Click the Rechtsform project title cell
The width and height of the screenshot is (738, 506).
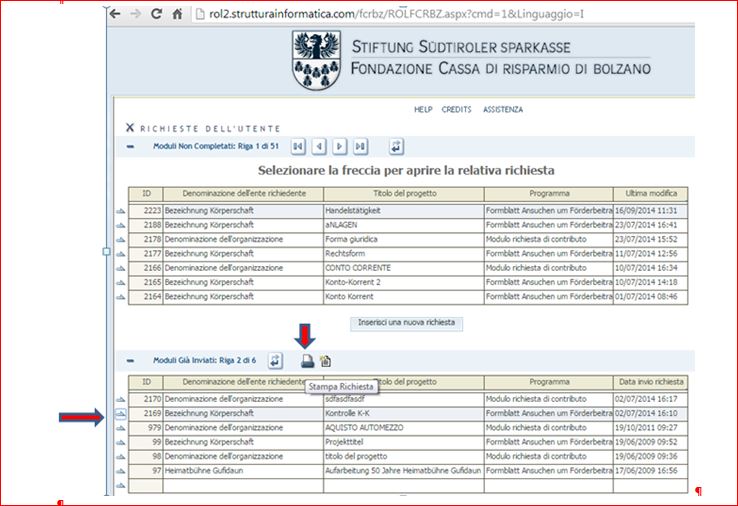click(x=404, y=254)
